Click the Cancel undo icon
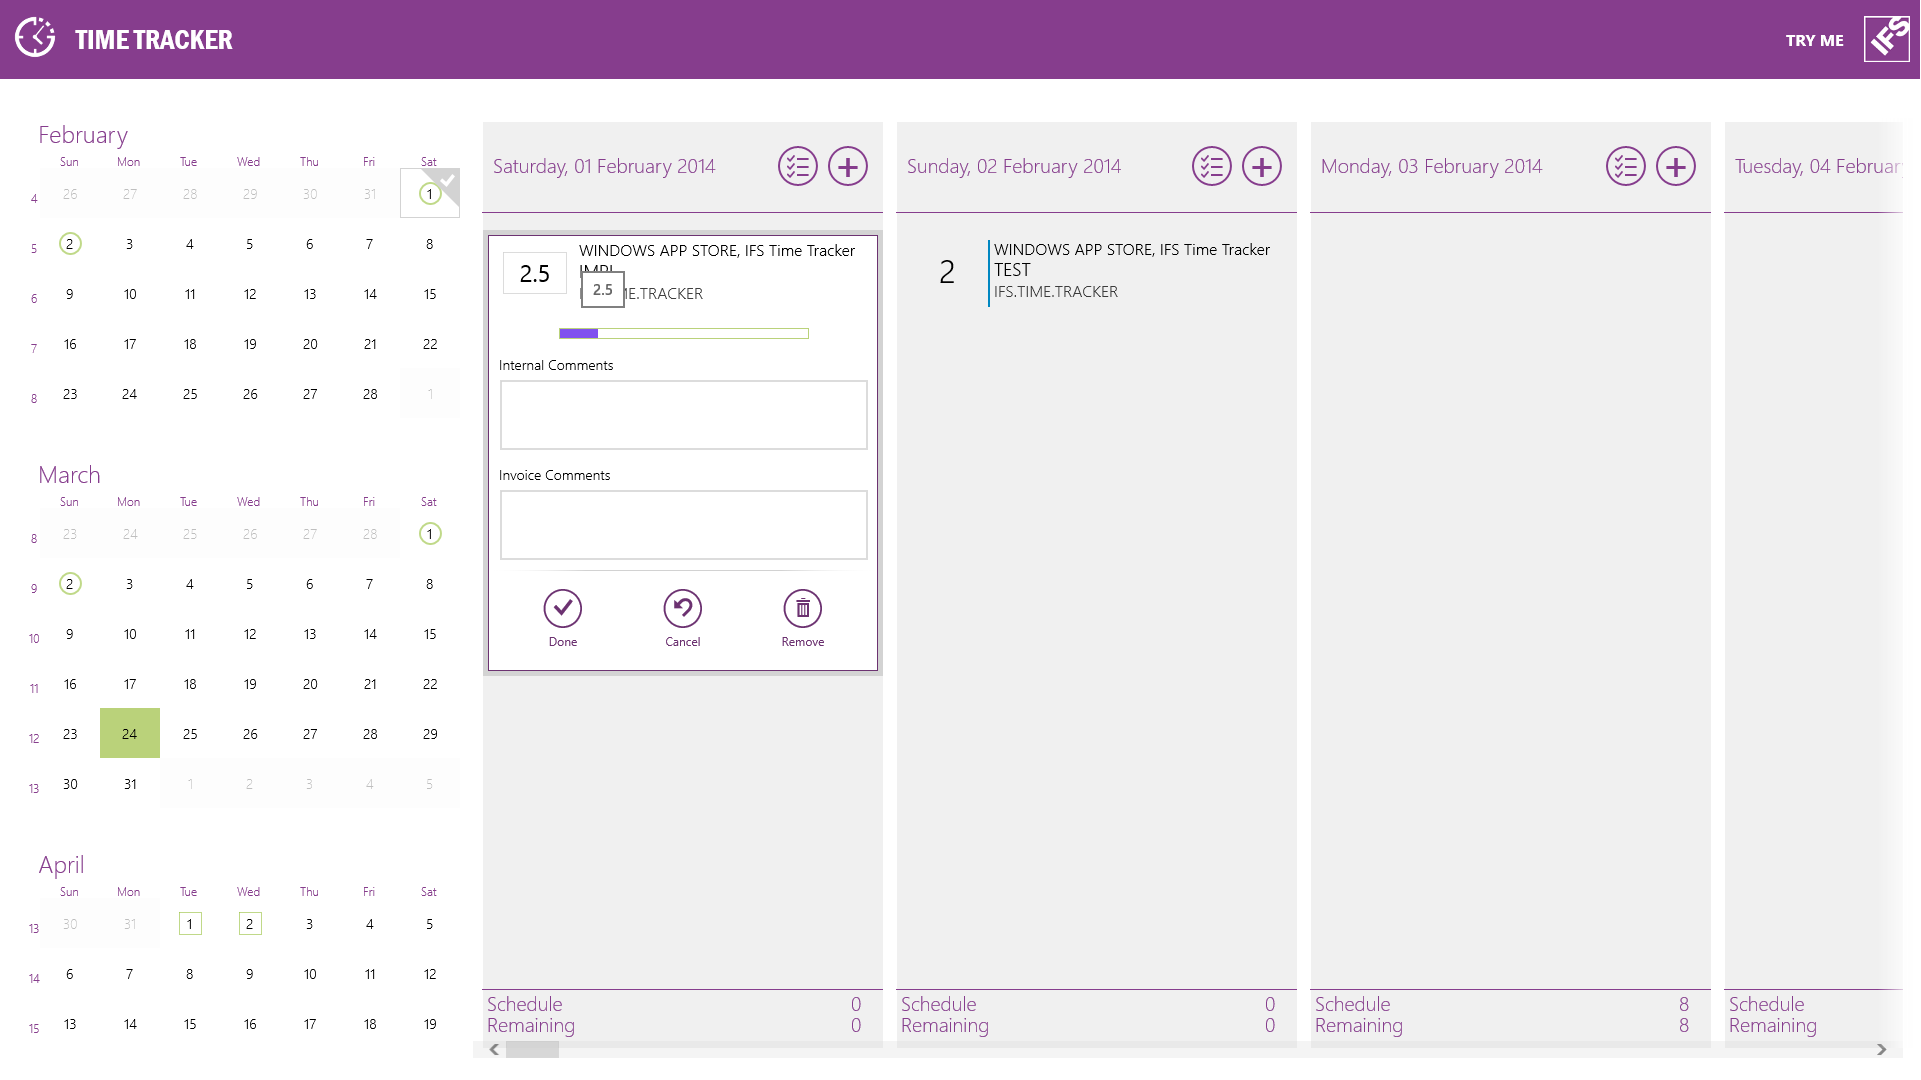The width and height of the screenshot is (1921, 1080). click(683, 608)
